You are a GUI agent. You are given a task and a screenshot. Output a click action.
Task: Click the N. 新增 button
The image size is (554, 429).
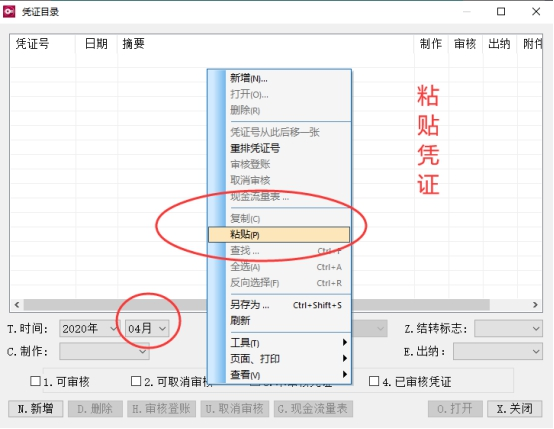click(x=36, y=409)
